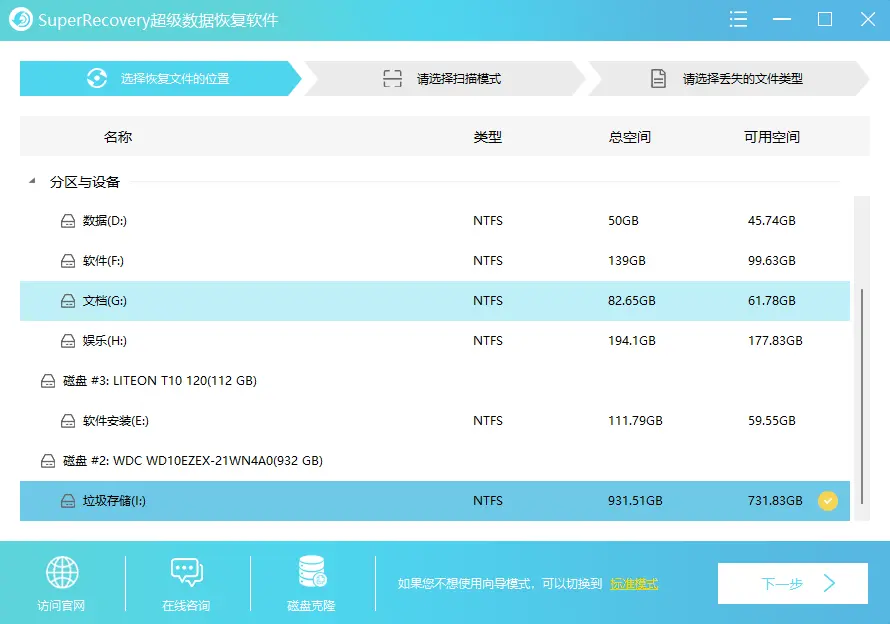Open the 选择恢复文件的位置 step tab

pos(161,78)
